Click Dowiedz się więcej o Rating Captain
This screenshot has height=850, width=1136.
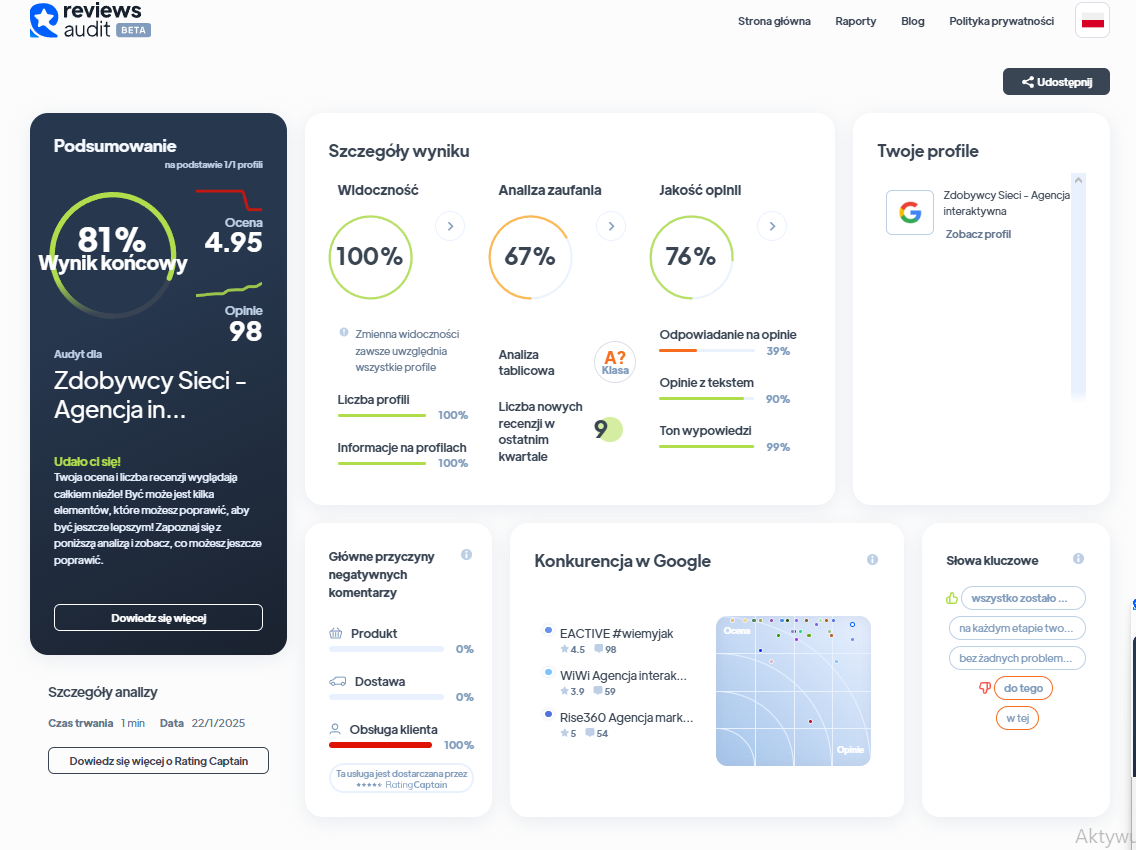coord(158,761)
